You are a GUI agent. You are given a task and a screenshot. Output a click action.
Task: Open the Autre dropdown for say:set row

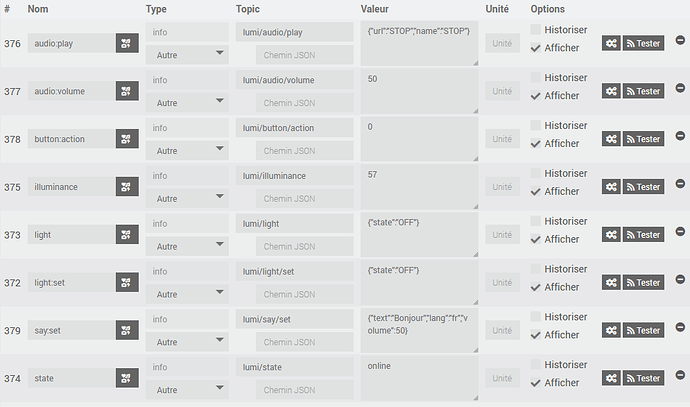click(188, 342)
